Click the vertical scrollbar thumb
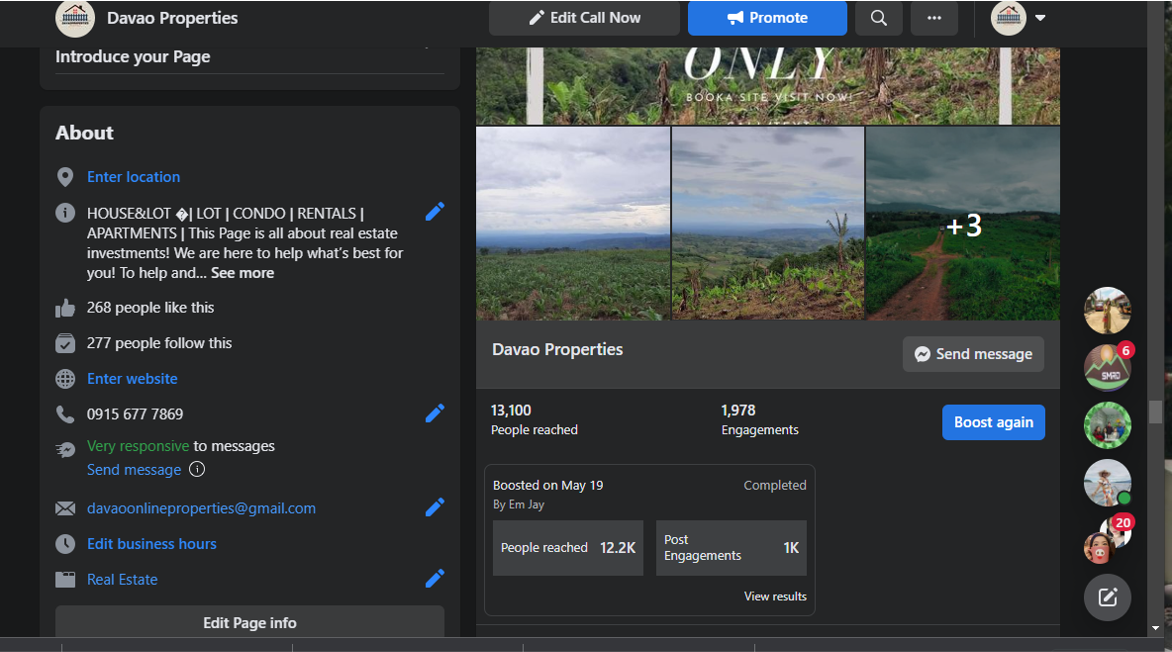 1156,412
